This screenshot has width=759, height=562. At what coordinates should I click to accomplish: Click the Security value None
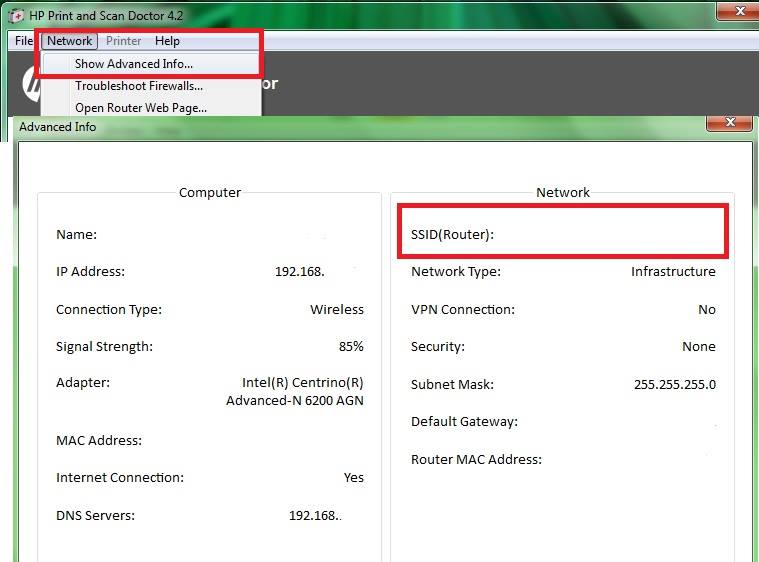click(698, 347)
